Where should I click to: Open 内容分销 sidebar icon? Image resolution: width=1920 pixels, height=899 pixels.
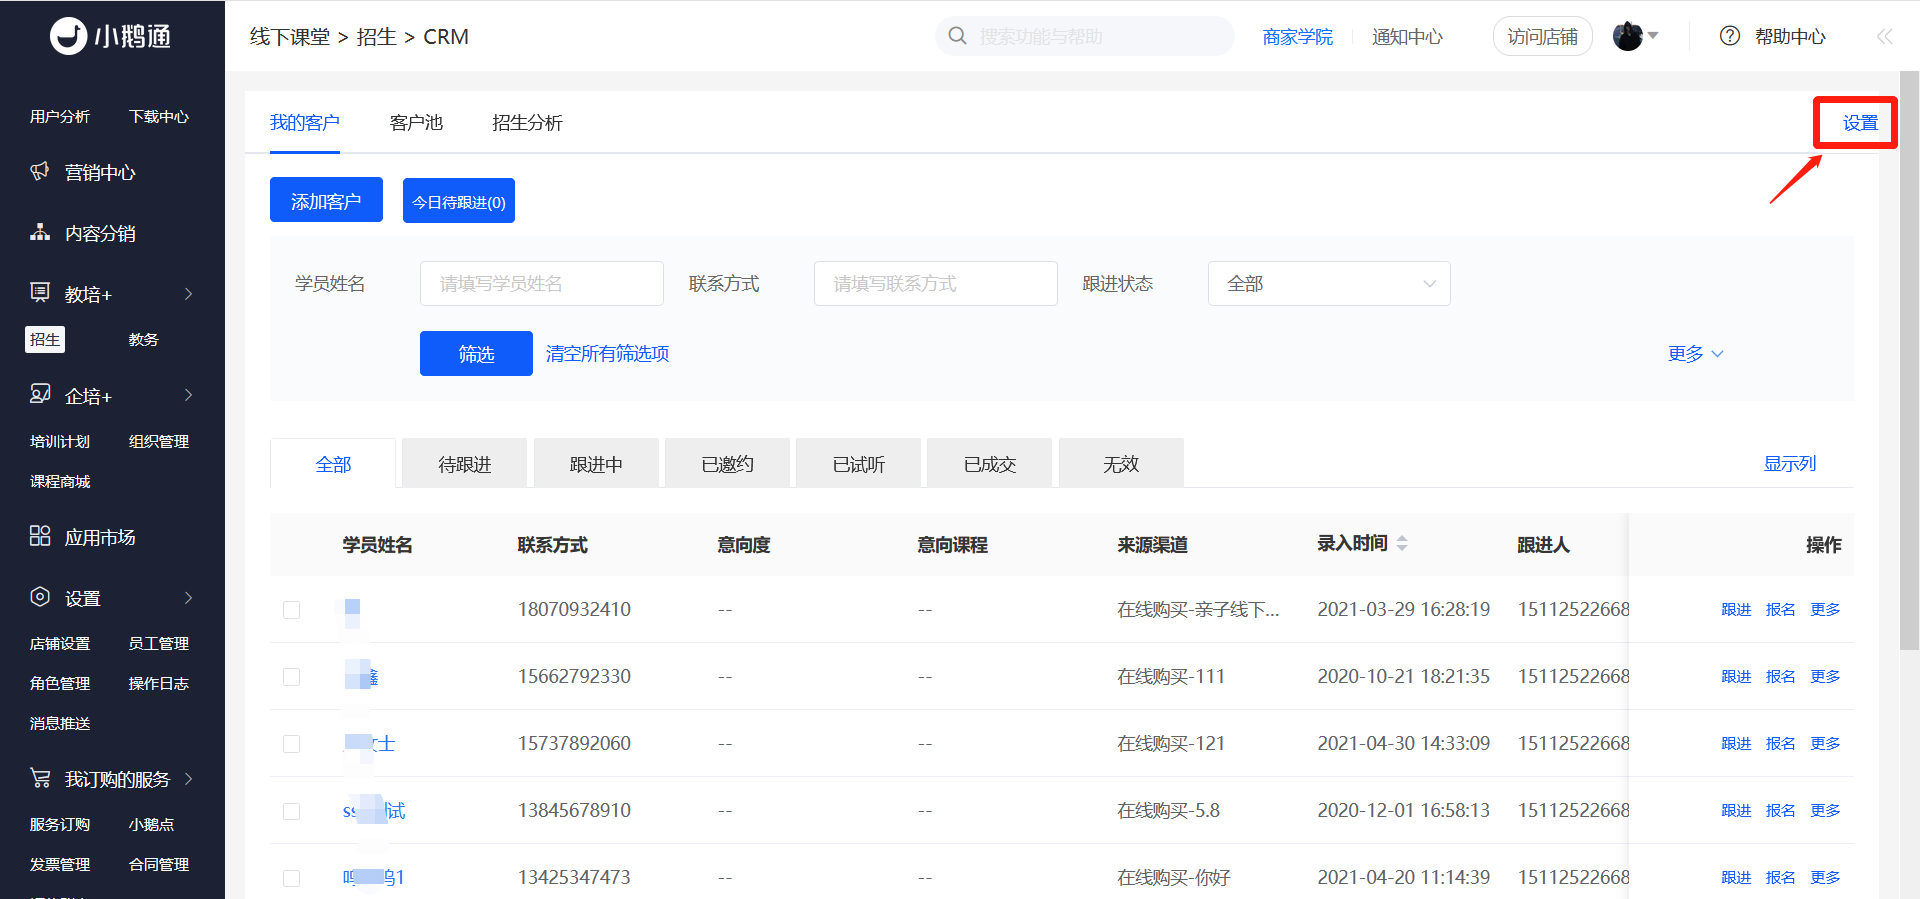[40, 232]
